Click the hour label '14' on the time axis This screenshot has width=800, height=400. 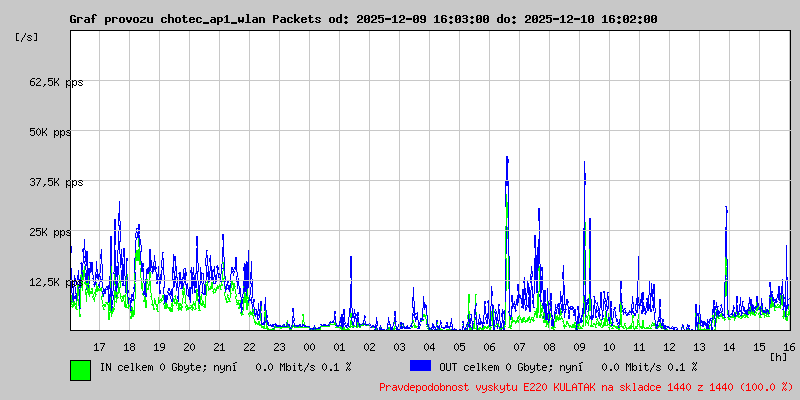coord(729,347)
